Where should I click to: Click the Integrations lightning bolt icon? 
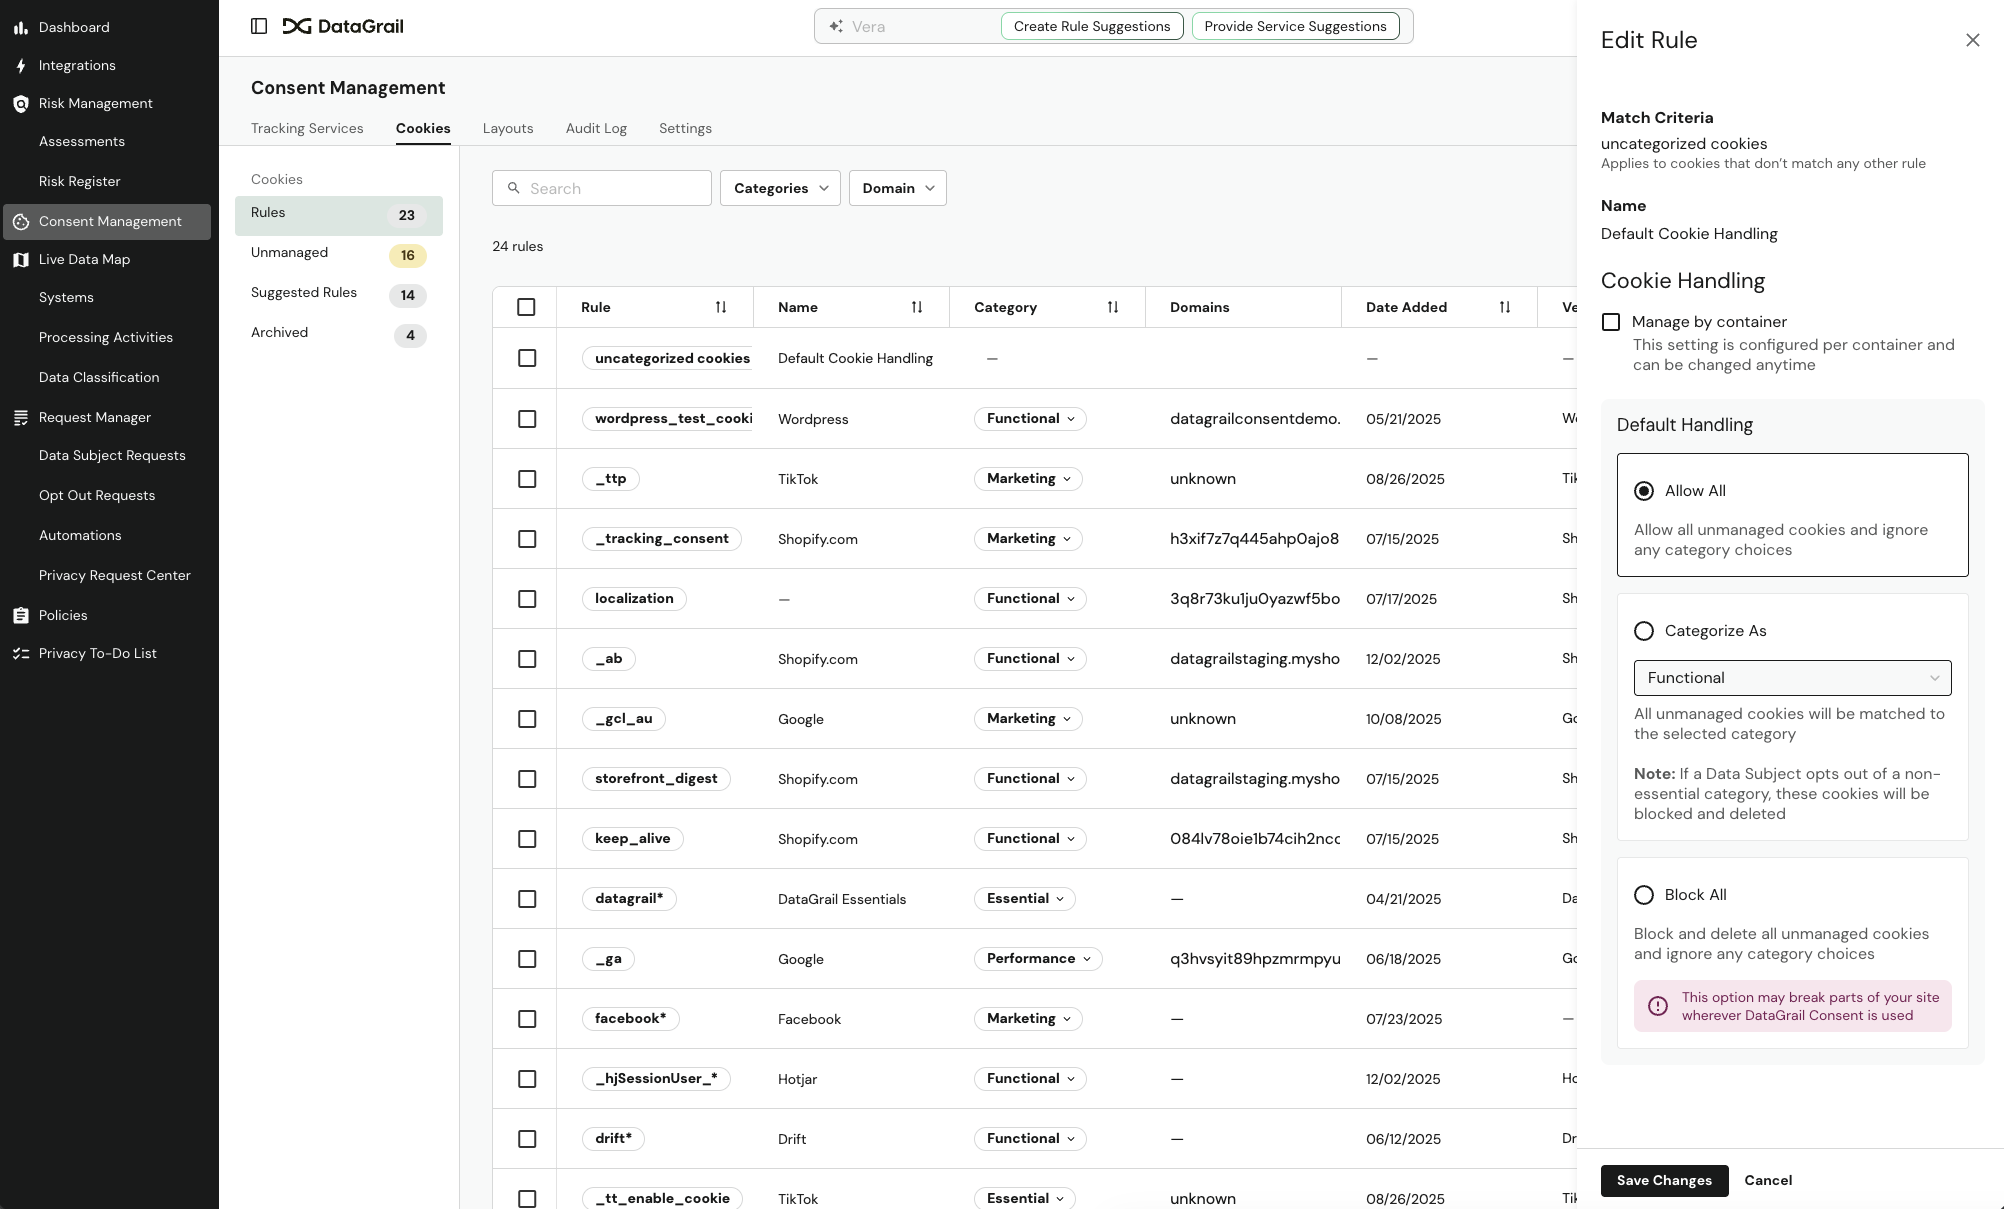click(20, 66)
